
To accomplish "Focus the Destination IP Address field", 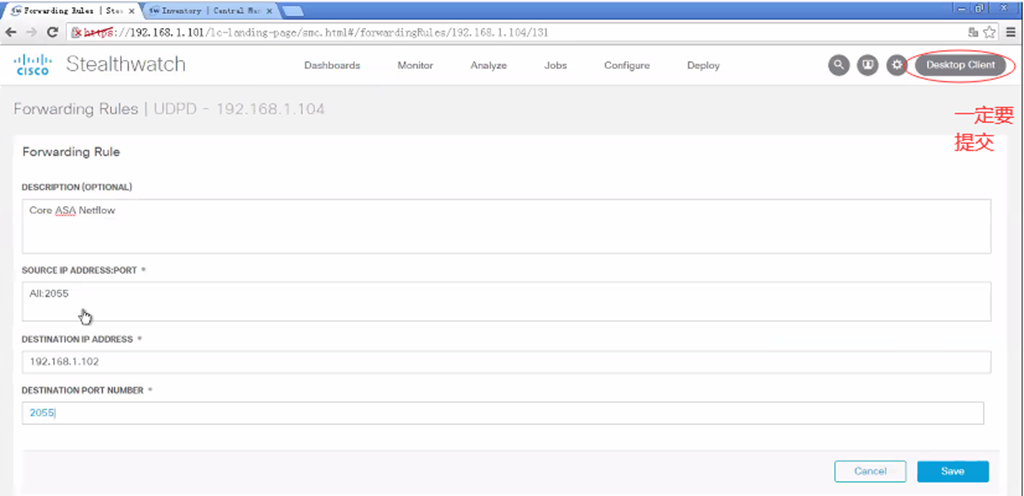I will tap(507, 362).
